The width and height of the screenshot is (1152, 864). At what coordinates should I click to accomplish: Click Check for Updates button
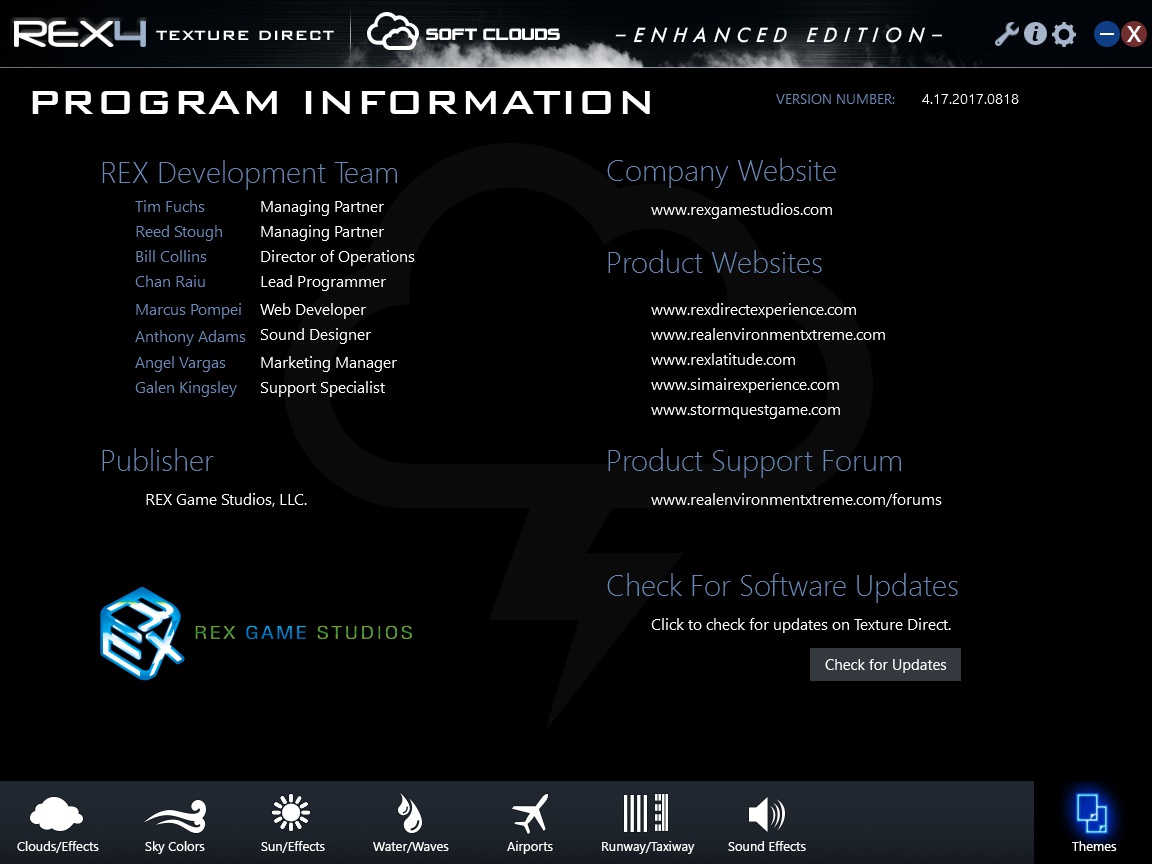click(885, 664)
